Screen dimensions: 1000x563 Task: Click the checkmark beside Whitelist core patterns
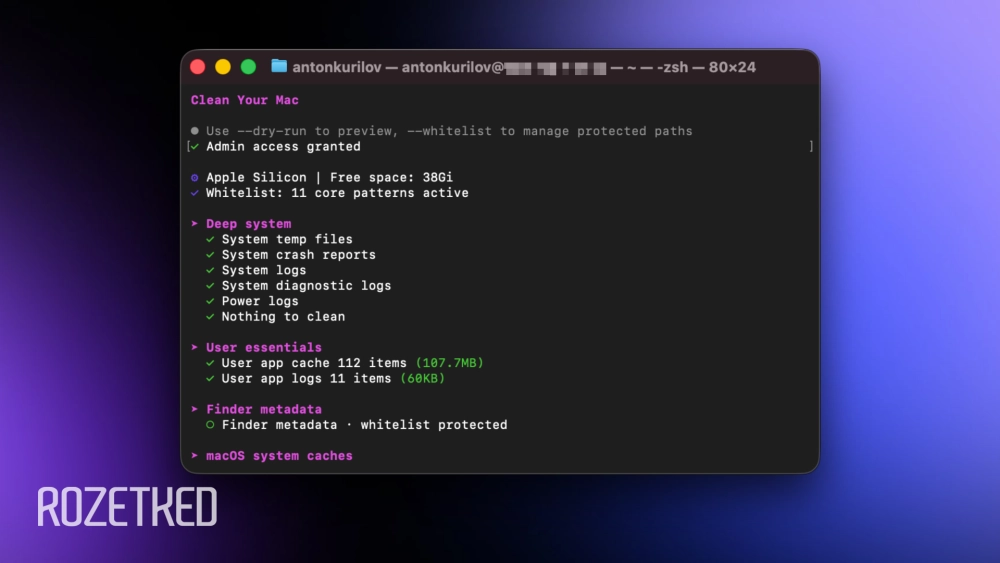(195, 193)
